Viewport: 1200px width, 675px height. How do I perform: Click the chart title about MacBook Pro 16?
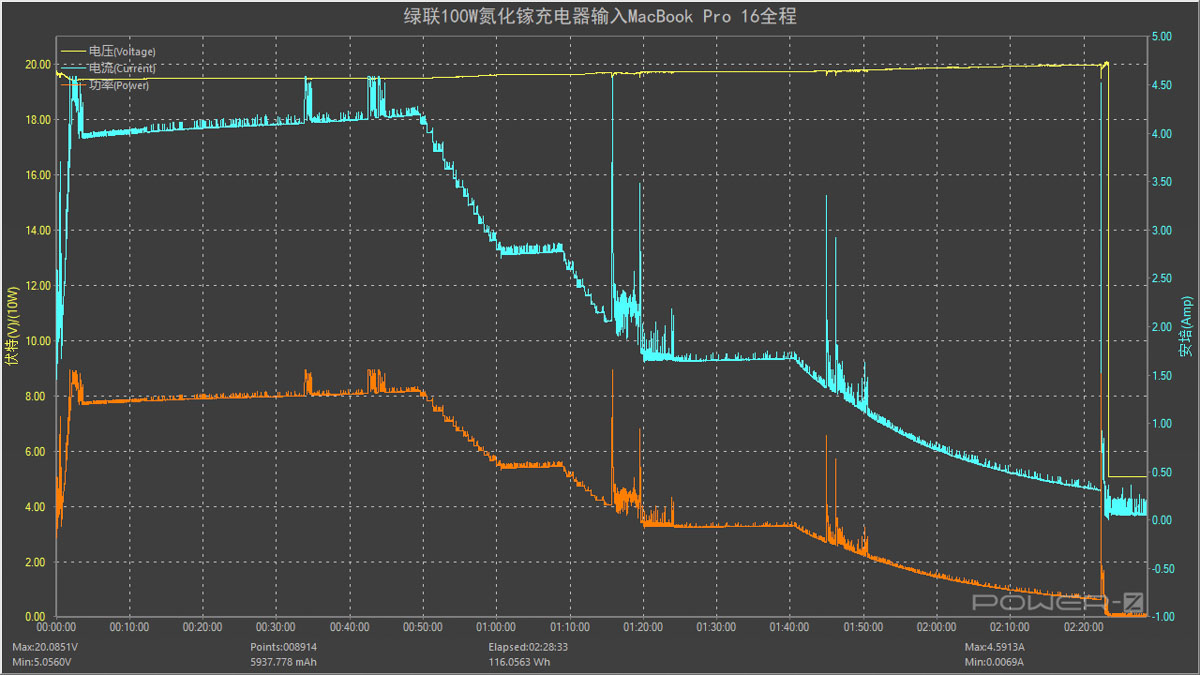[x=599, y=17]
